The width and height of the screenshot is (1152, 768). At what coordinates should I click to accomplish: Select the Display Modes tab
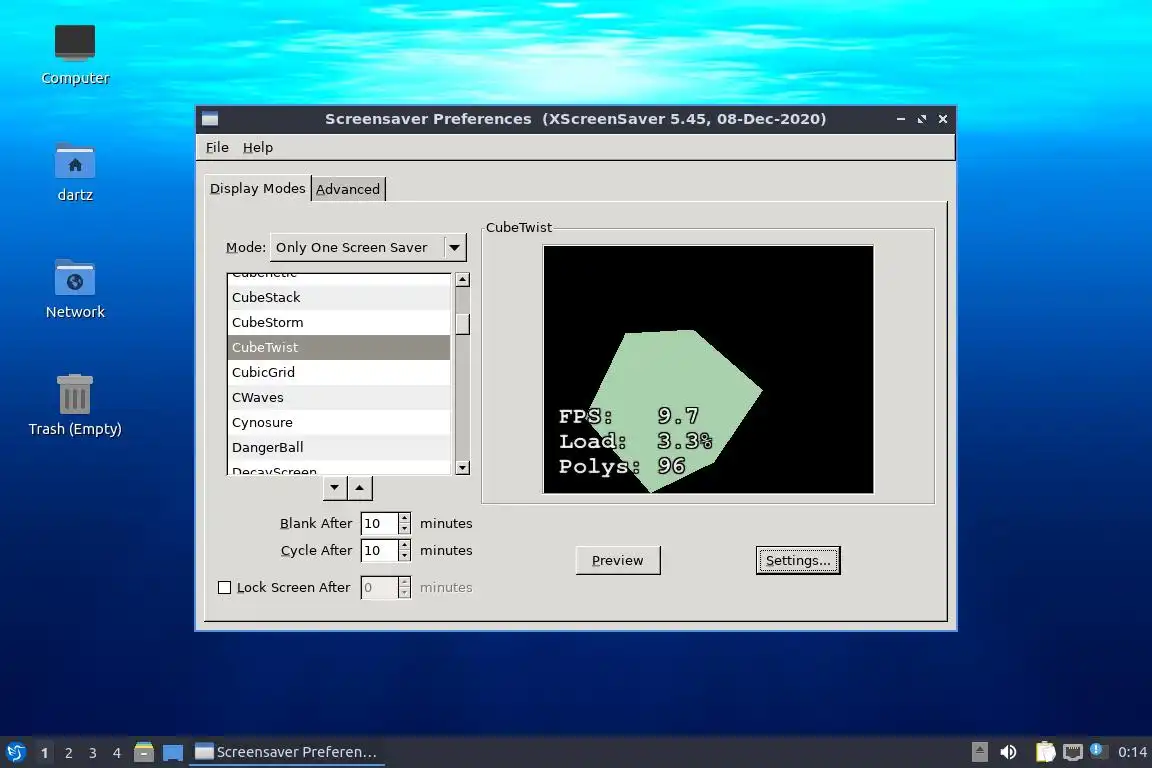coord(257,188)
